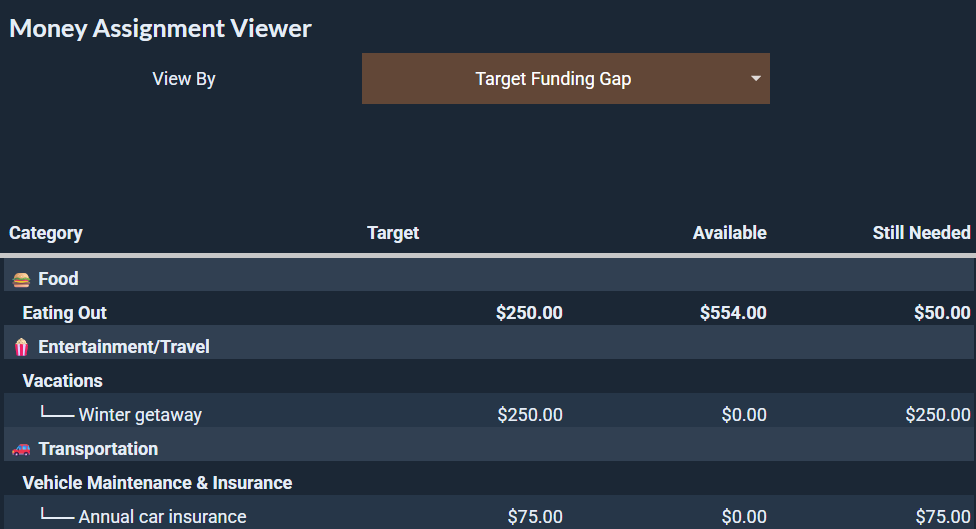The width and height of the screenshot is (976, 529).
Task: Click Winter getaway target $250.00
Action: click(x=530, y=414)
